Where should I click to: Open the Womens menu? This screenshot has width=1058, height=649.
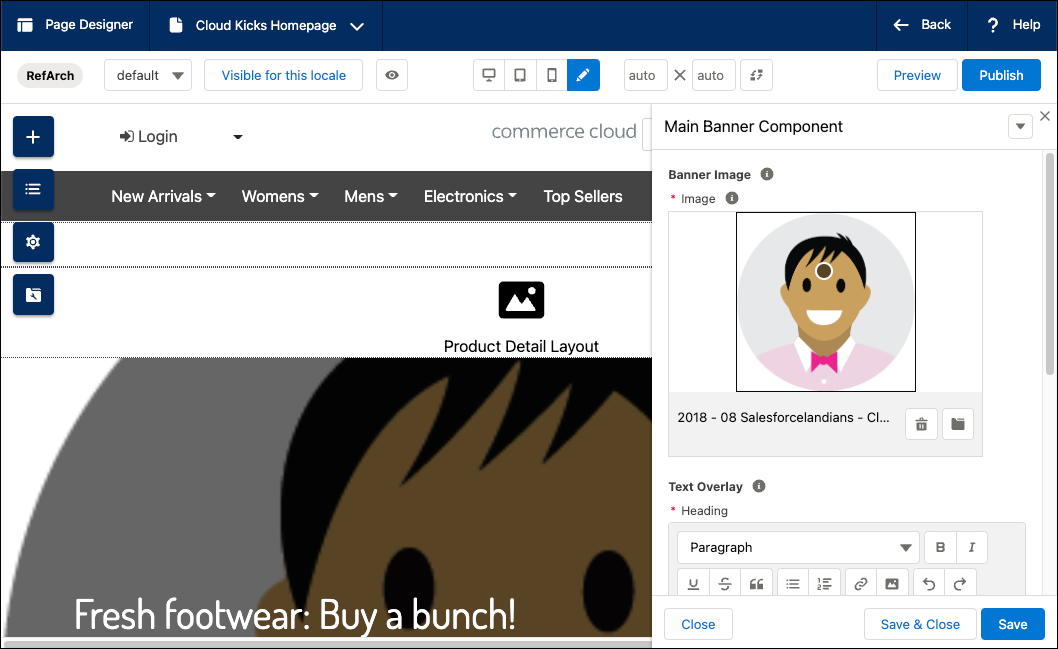coord(280,196)
